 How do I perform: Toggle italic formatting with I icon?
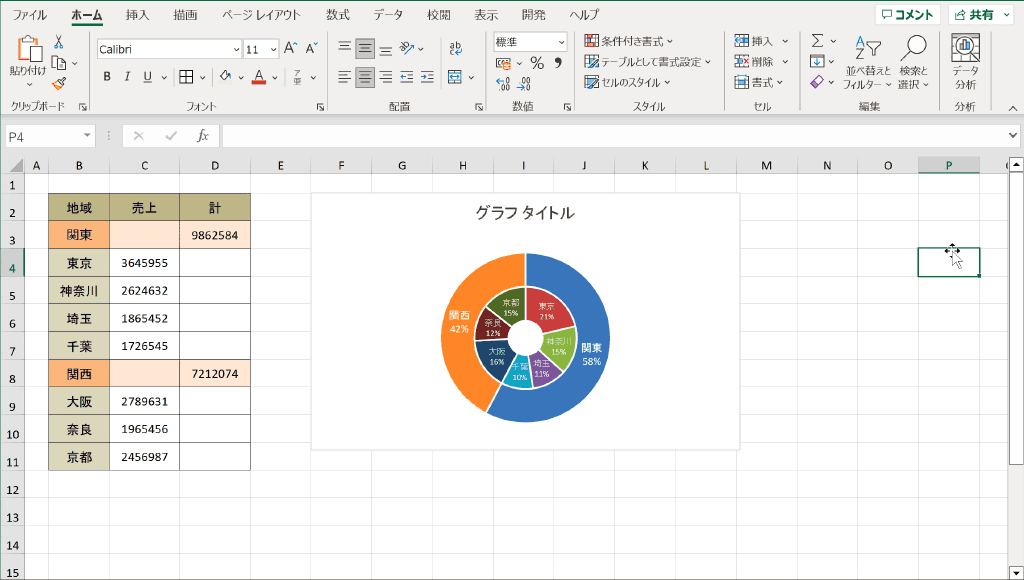[126, 75]
